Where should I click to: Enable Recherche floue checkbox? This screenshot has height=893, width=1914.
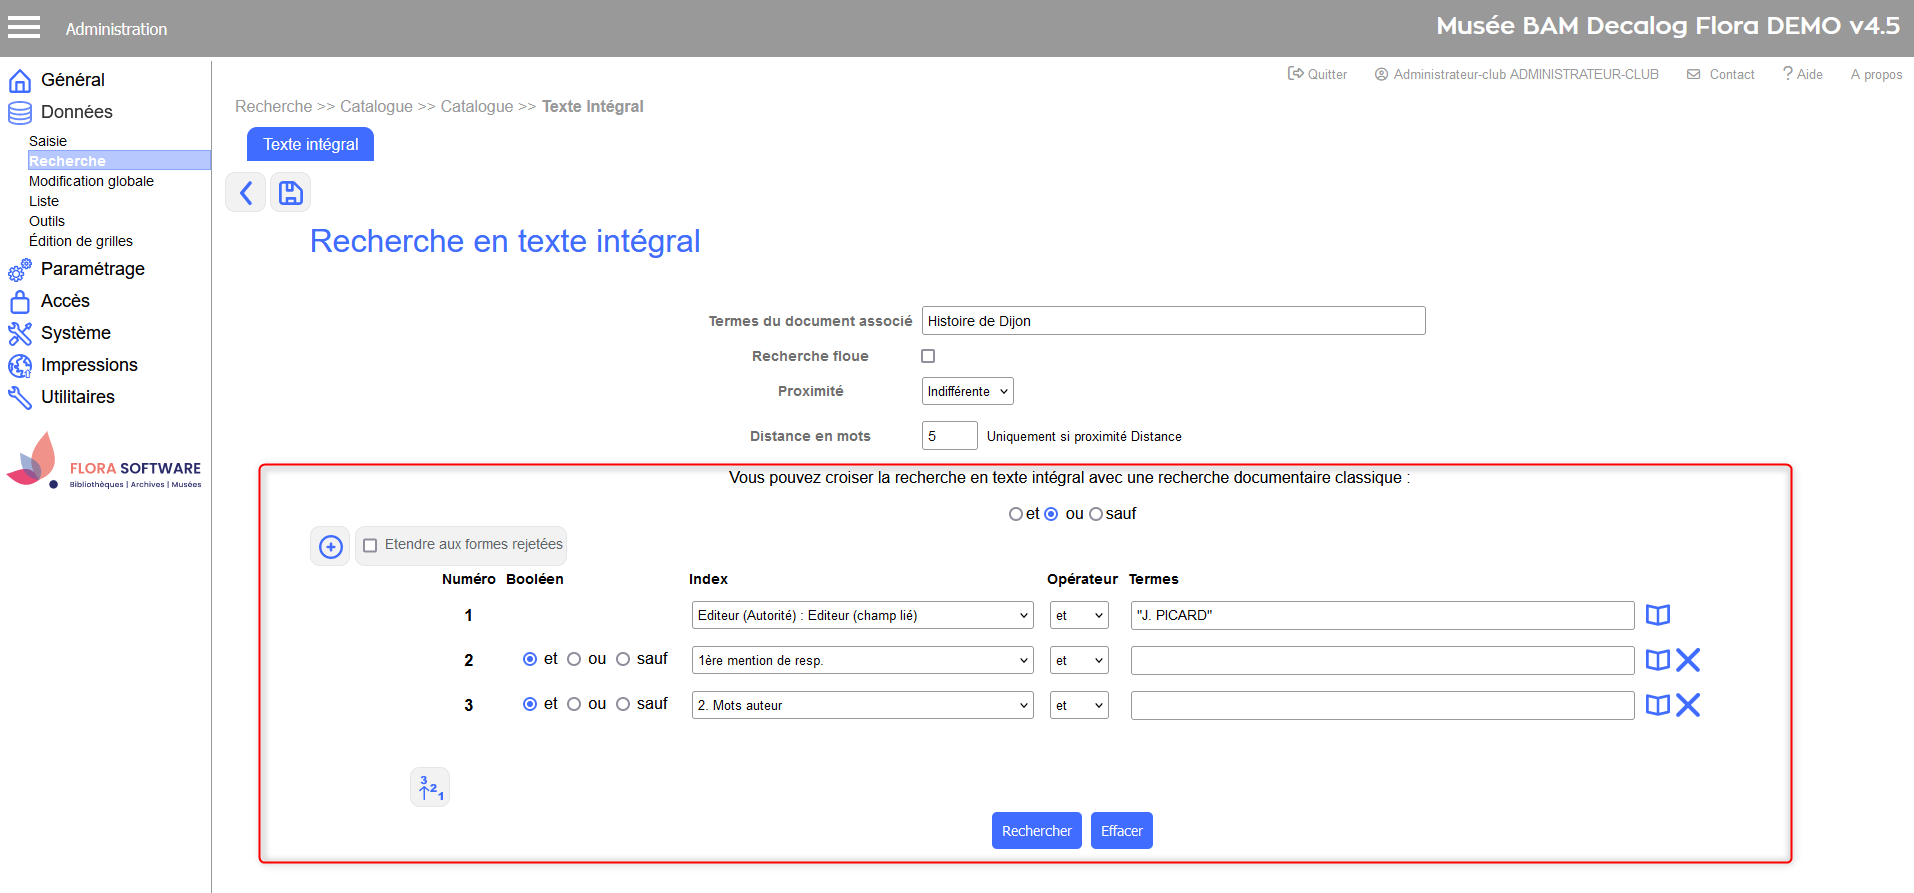[928, 356]
